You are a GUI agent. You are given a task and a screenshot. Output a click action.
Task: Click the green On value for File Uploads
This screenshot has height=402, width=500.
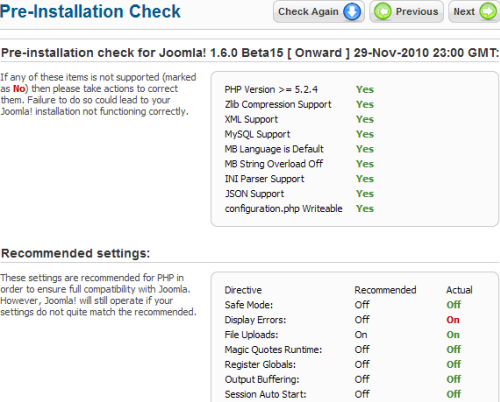click(453, 335)
